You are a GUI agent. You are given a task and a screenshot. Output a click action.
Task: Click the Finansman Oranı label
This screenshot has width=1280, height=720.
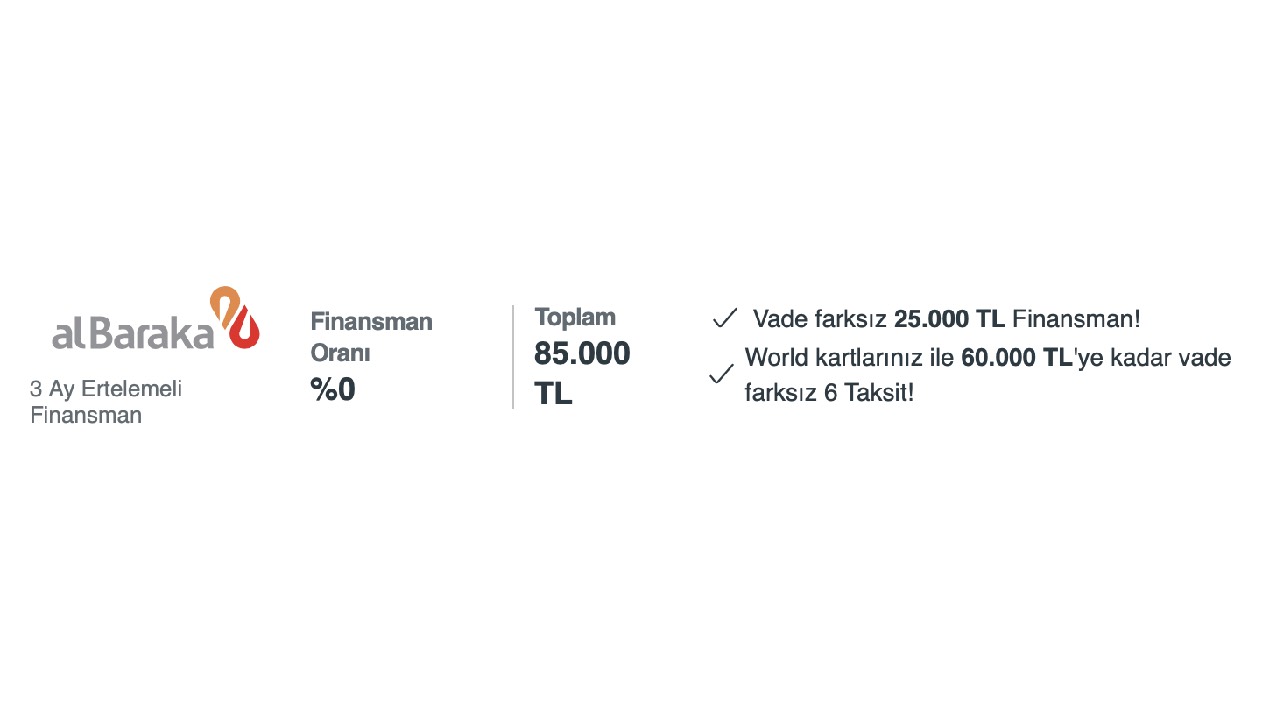click(x=371, y=337)
